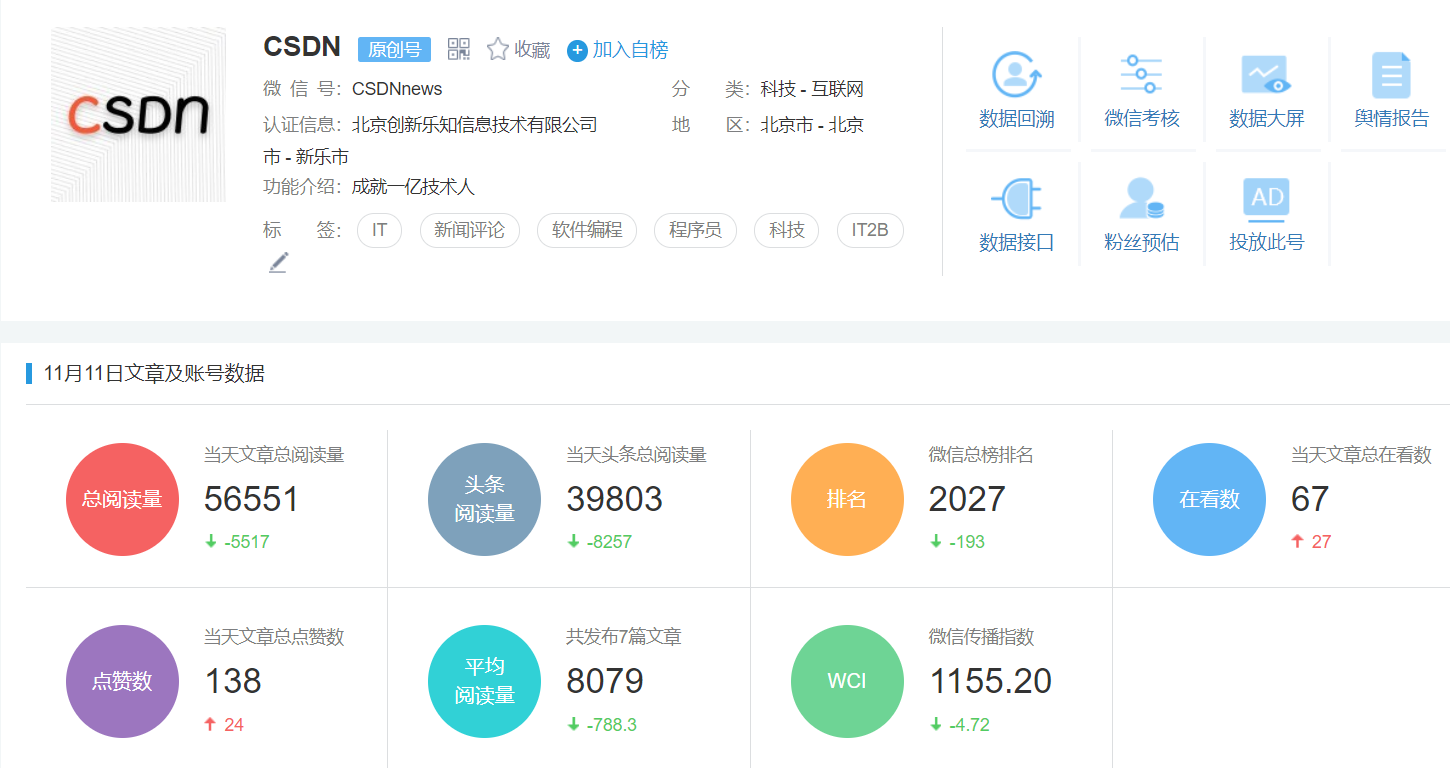The height and width of the screenshot is (768, 1450).
Task: Click the red 总阅读量 circle
Action: [x=122, y=498]
